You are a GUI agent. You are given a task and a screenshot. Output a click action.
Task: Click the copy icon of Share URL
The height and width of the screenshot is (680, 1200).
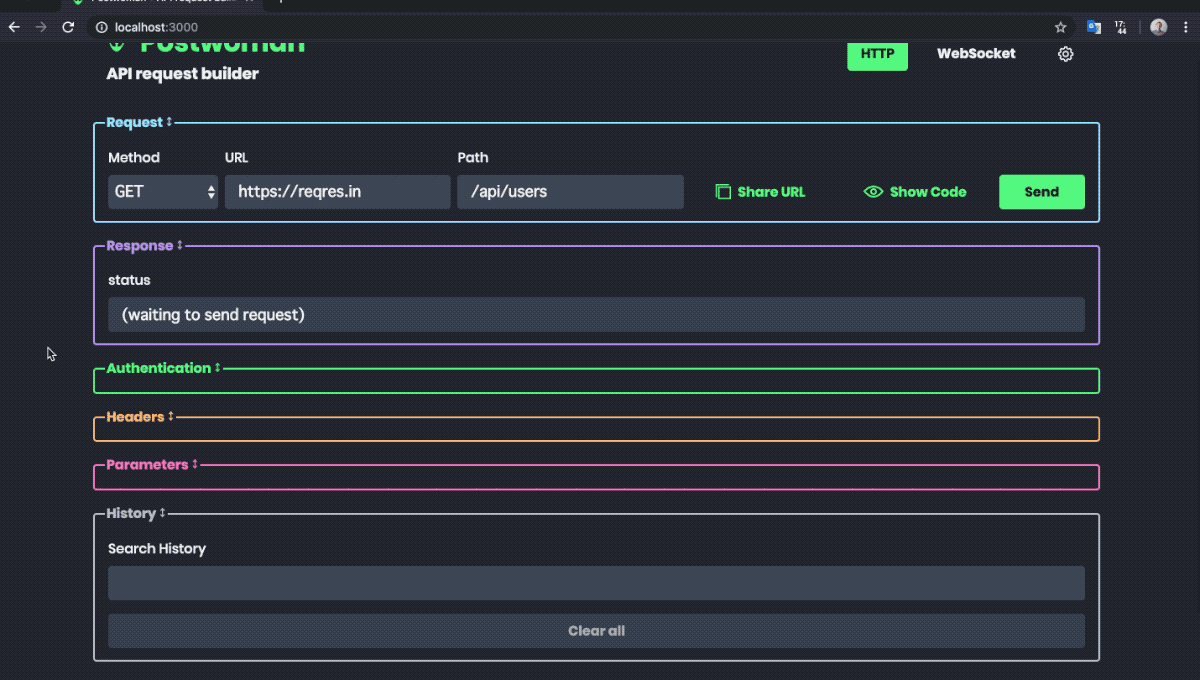pyautogui.click(x=724, y=192)
